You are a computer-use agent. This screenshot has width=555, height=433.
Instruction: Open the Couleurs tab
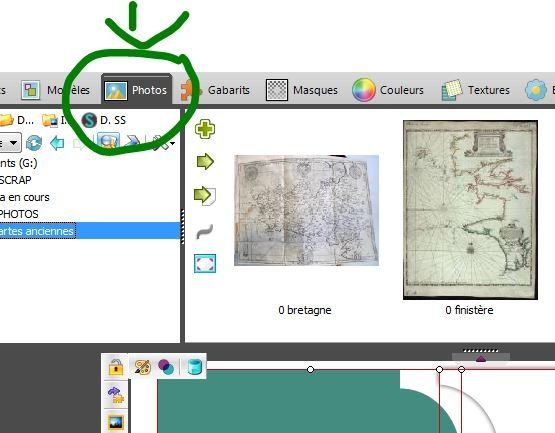pyautogui.click(x=388, y=90)
